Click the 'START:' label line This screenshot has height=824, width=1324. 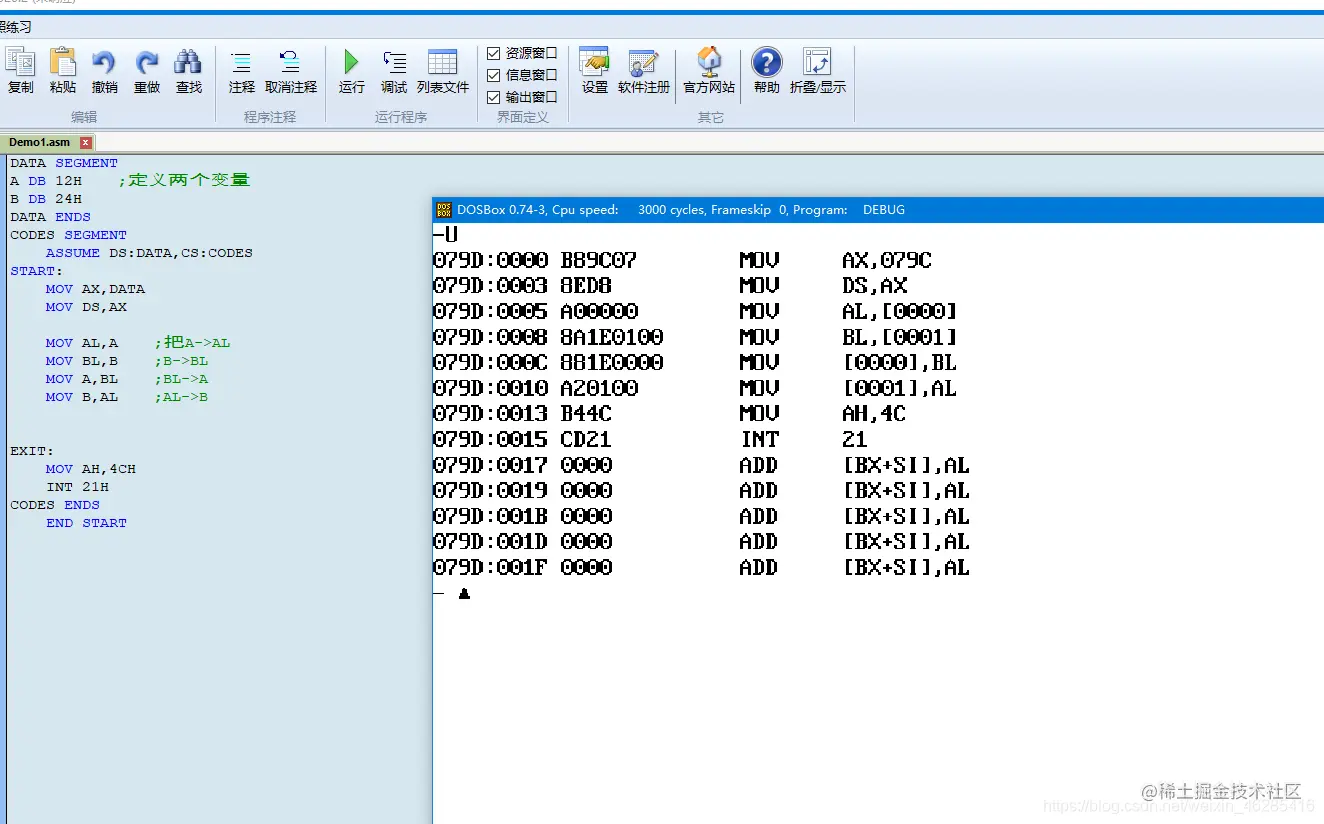pos(36,271)
